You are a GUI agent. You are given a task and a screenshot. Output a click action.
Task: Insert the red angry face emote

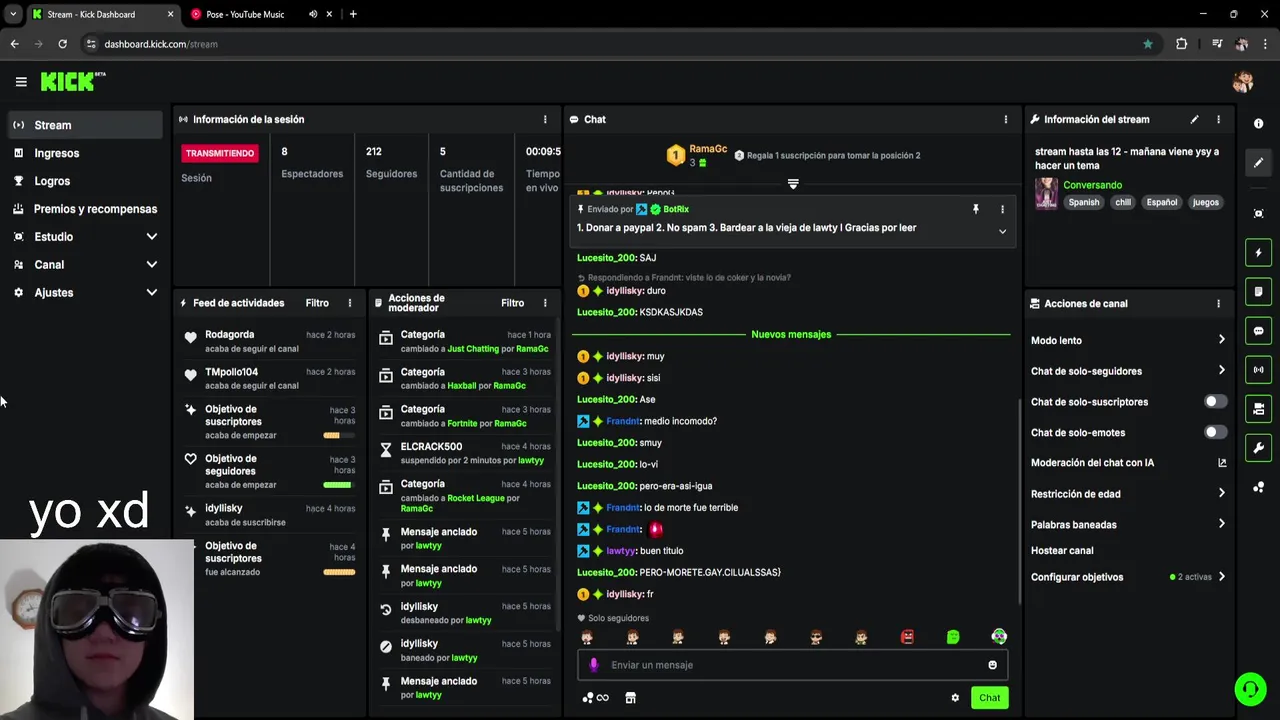pos(907,637)
